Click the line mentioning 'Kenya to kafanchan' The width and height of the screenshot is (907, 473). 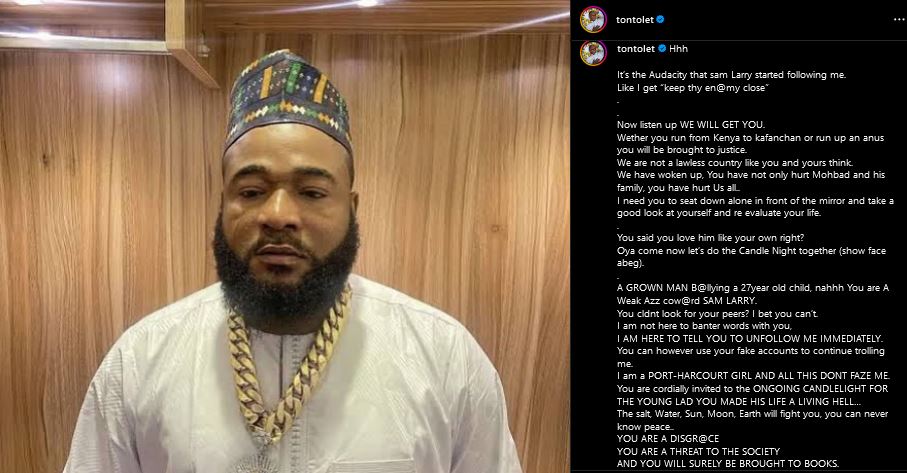tap(750, 138)
